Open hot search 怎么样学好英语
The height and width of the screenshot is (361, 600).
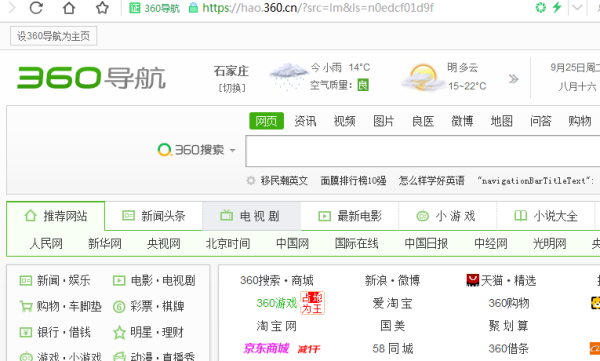(432, 180)
